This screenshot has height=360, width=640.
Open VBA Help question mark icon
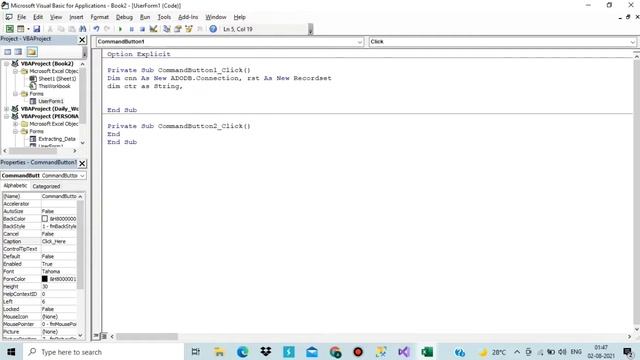213,29
